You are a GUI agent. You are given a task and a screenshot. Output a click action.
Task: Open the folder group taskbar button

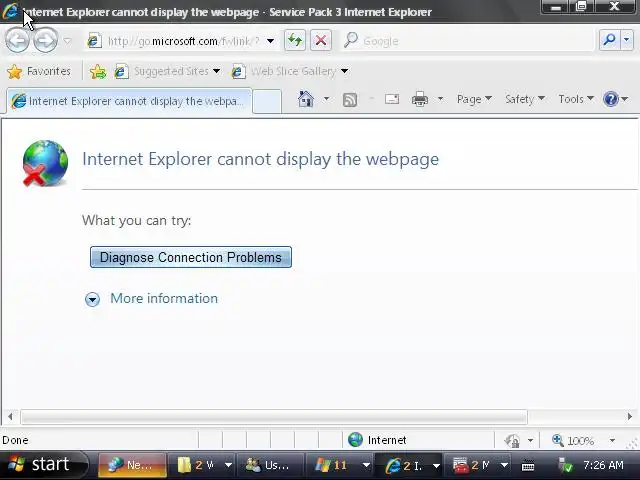204,465
